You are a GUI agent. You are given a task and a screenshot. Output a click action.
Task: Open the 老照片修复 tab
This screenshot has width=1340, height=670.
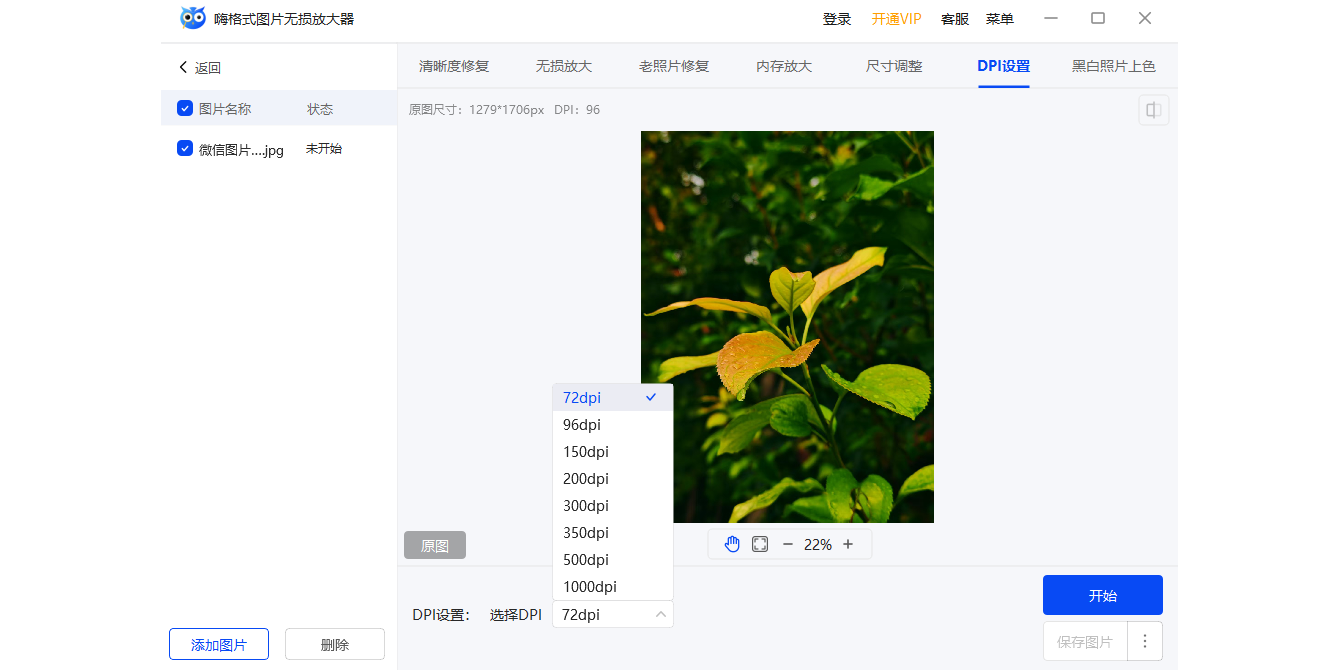674,66
